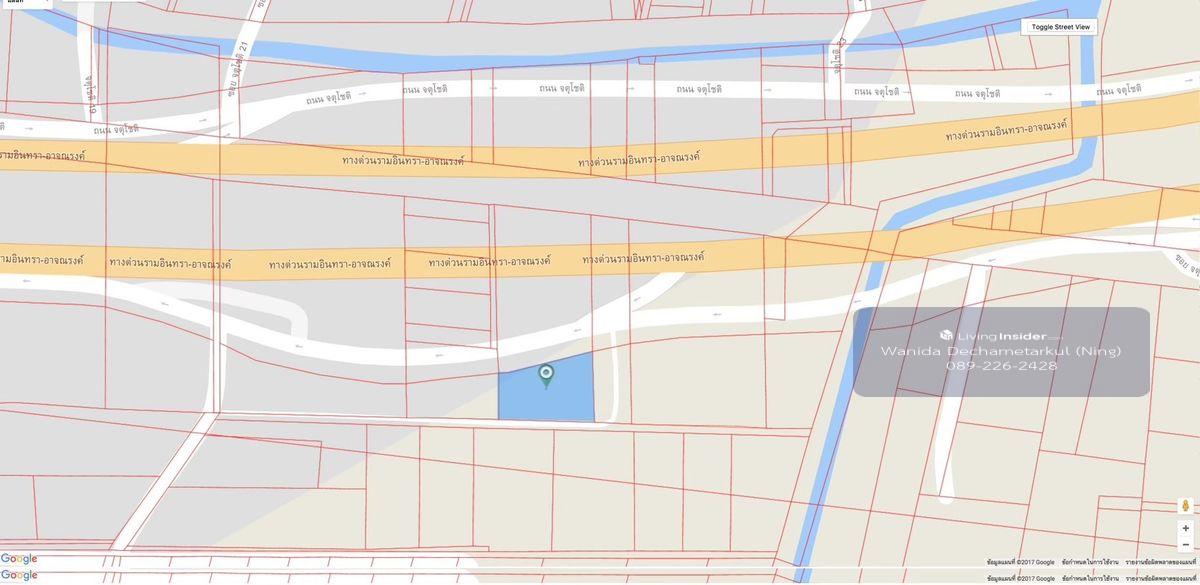This screenshot has width=1200, height=585.
Task: Zoom out with the minus button
Action: tap(1185, 545)
